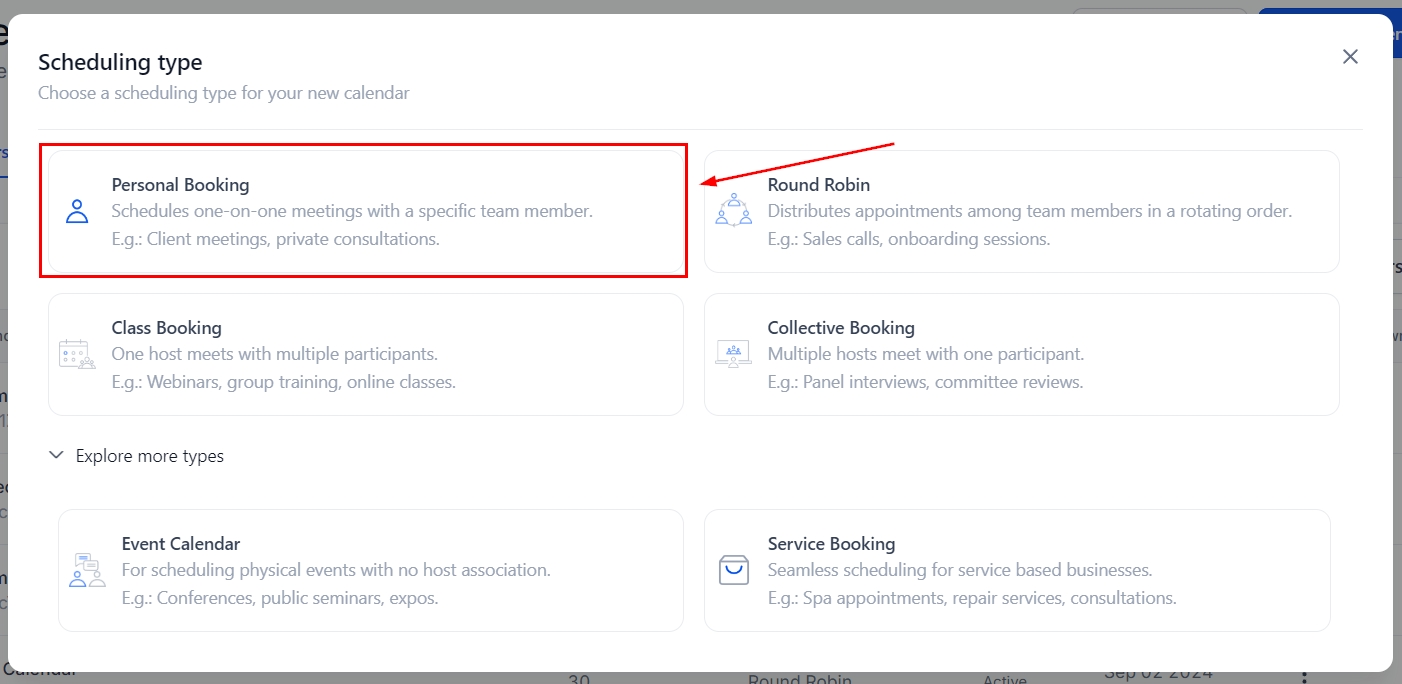This screenshot has width=1402, height=684.
Task: Click 'Seamless scheduling for service based businesses' text
Action: [959, 570]
